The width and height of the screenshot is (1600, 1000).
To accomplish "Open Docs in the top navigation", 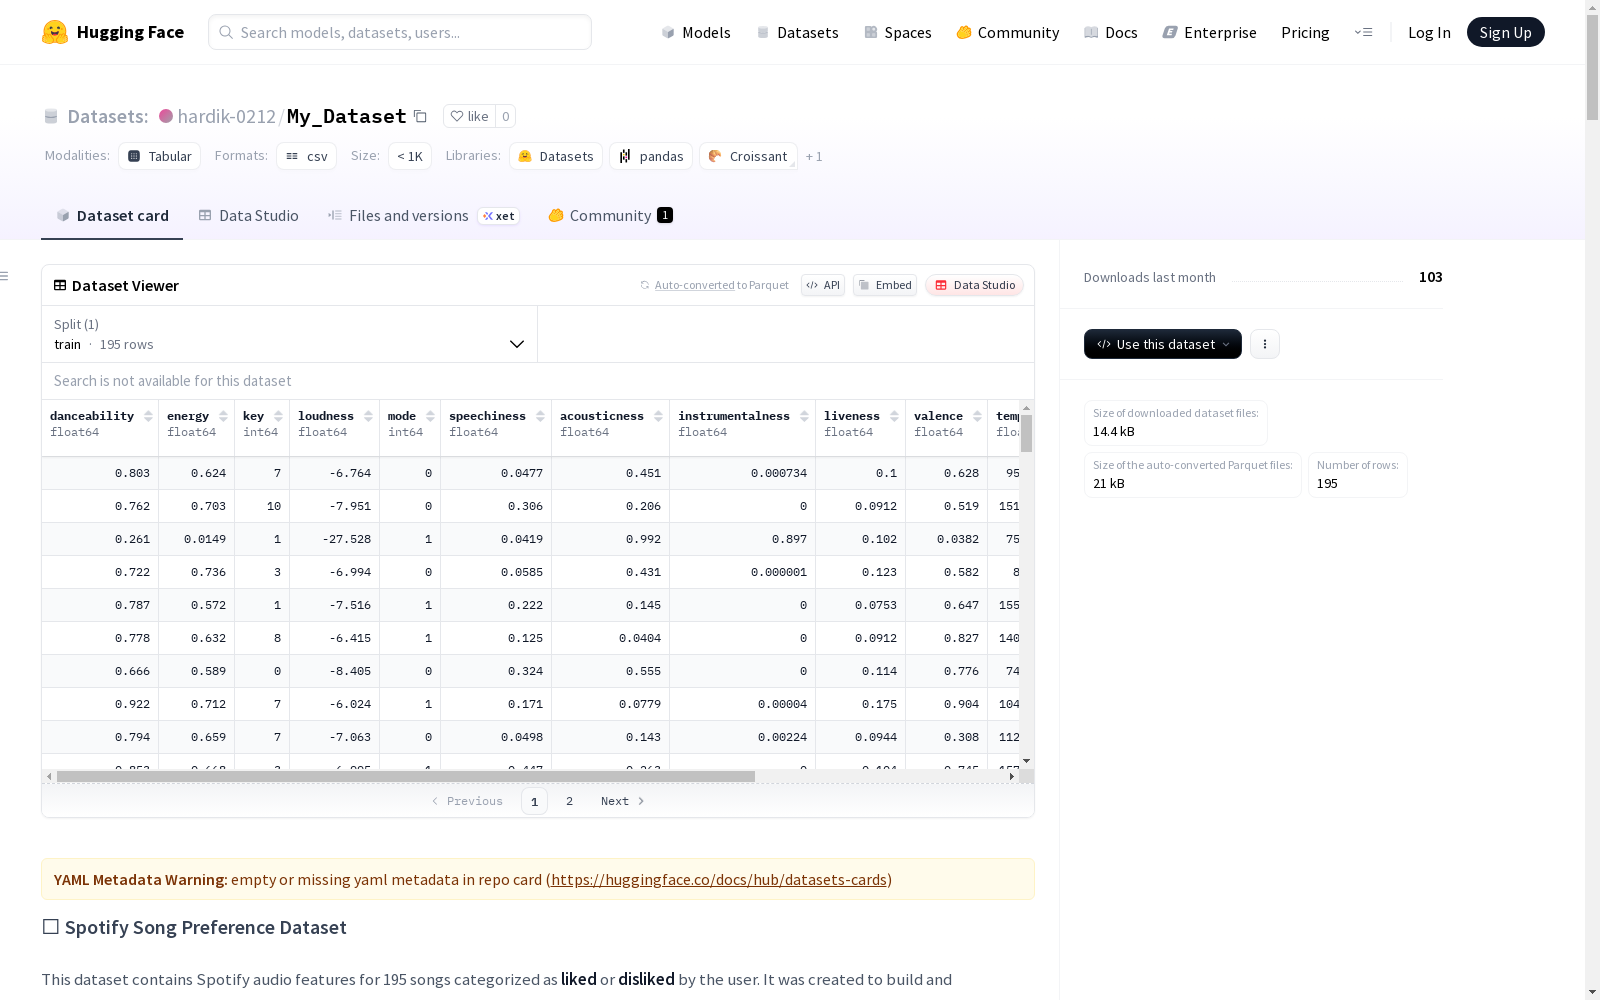I will coord(1111,32).
